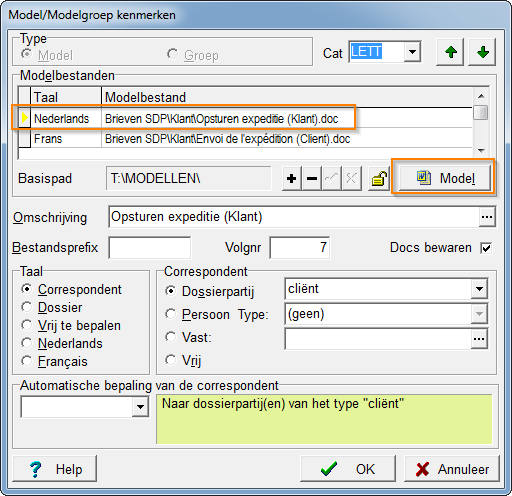The image size is (512, 496).
Task: Expand the cliënt dossierpartij dropdown
Action: (x=479, y=289)
